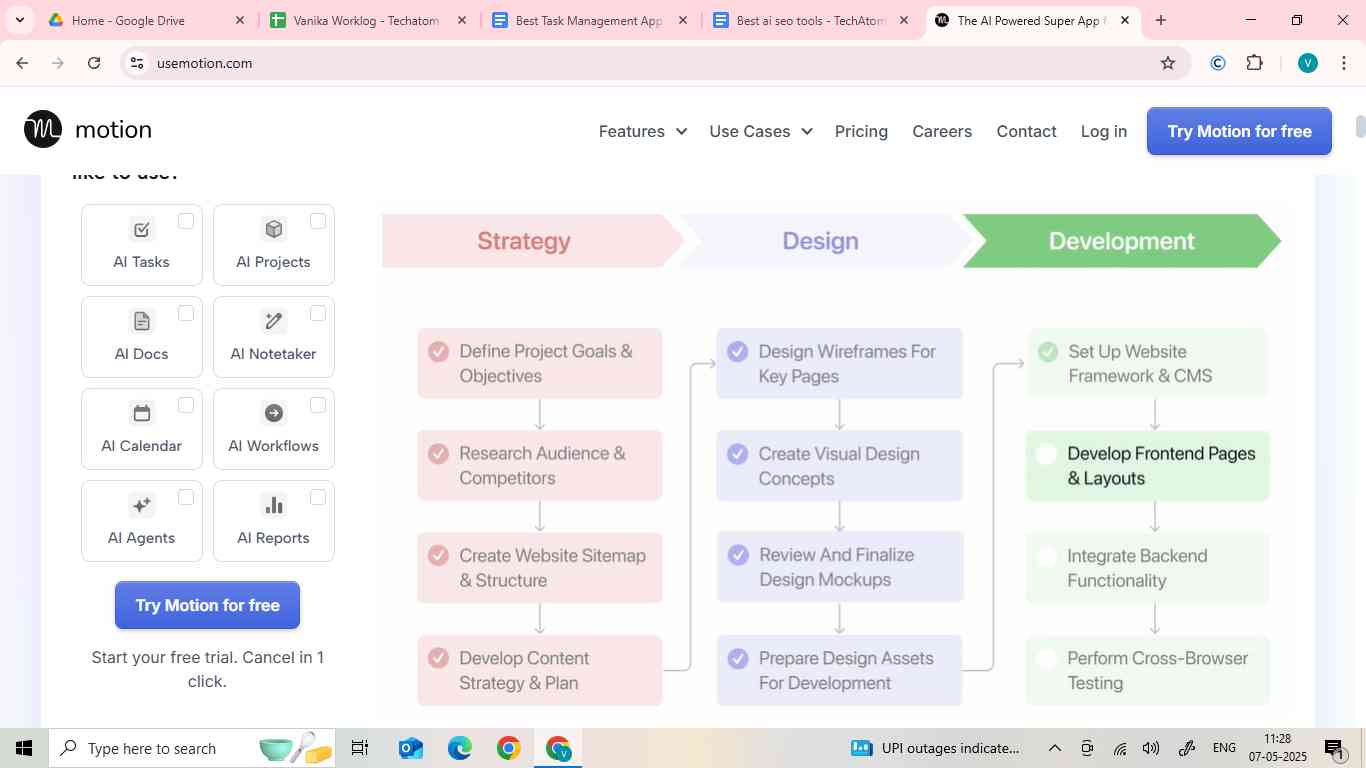Select the AI Projects cube icon

click(273, 229)
